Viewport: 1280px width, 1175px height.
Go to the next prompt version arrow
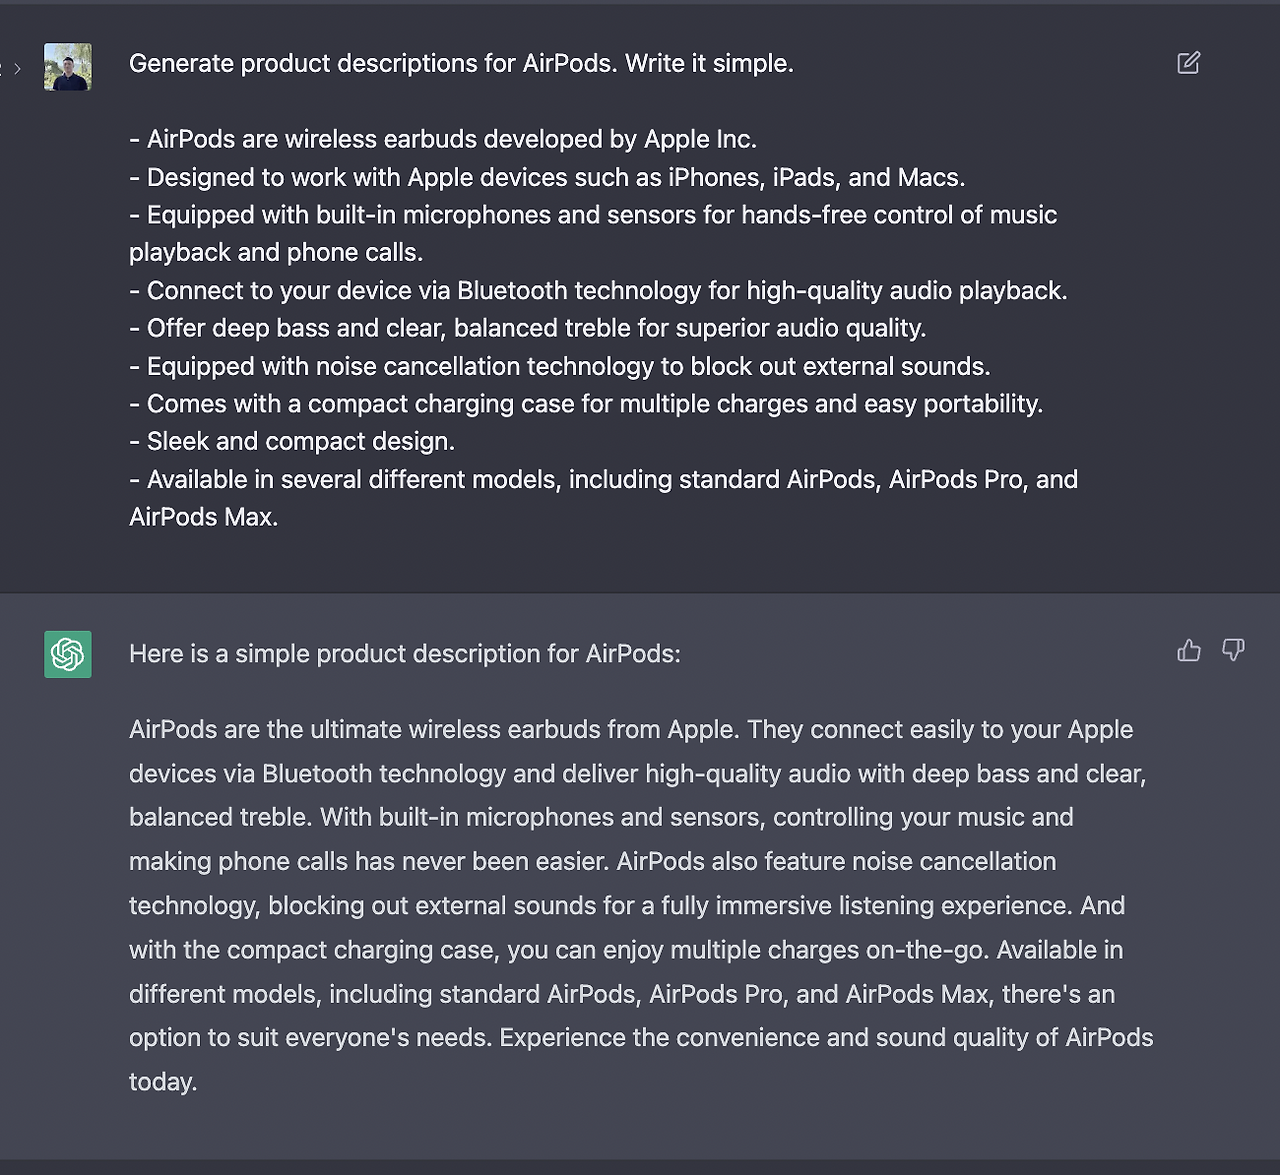click(x=17, y=69)
